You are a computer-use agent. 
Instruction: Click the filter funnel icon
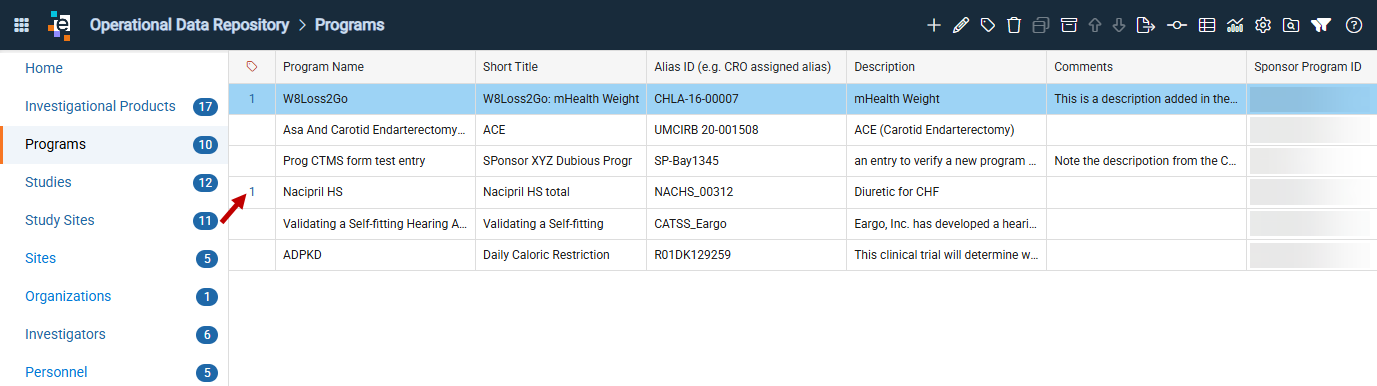[x=1321, y=25]
